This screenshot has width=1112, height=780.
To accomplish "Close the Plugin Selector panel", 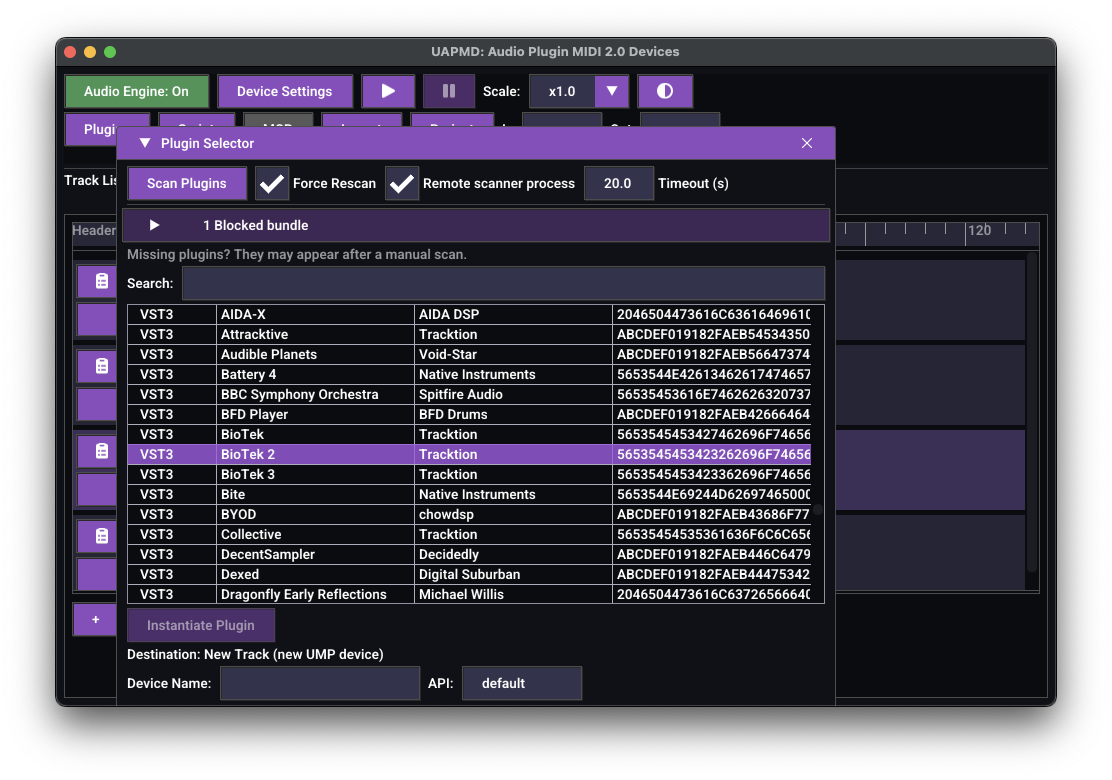I will [806, 143].
